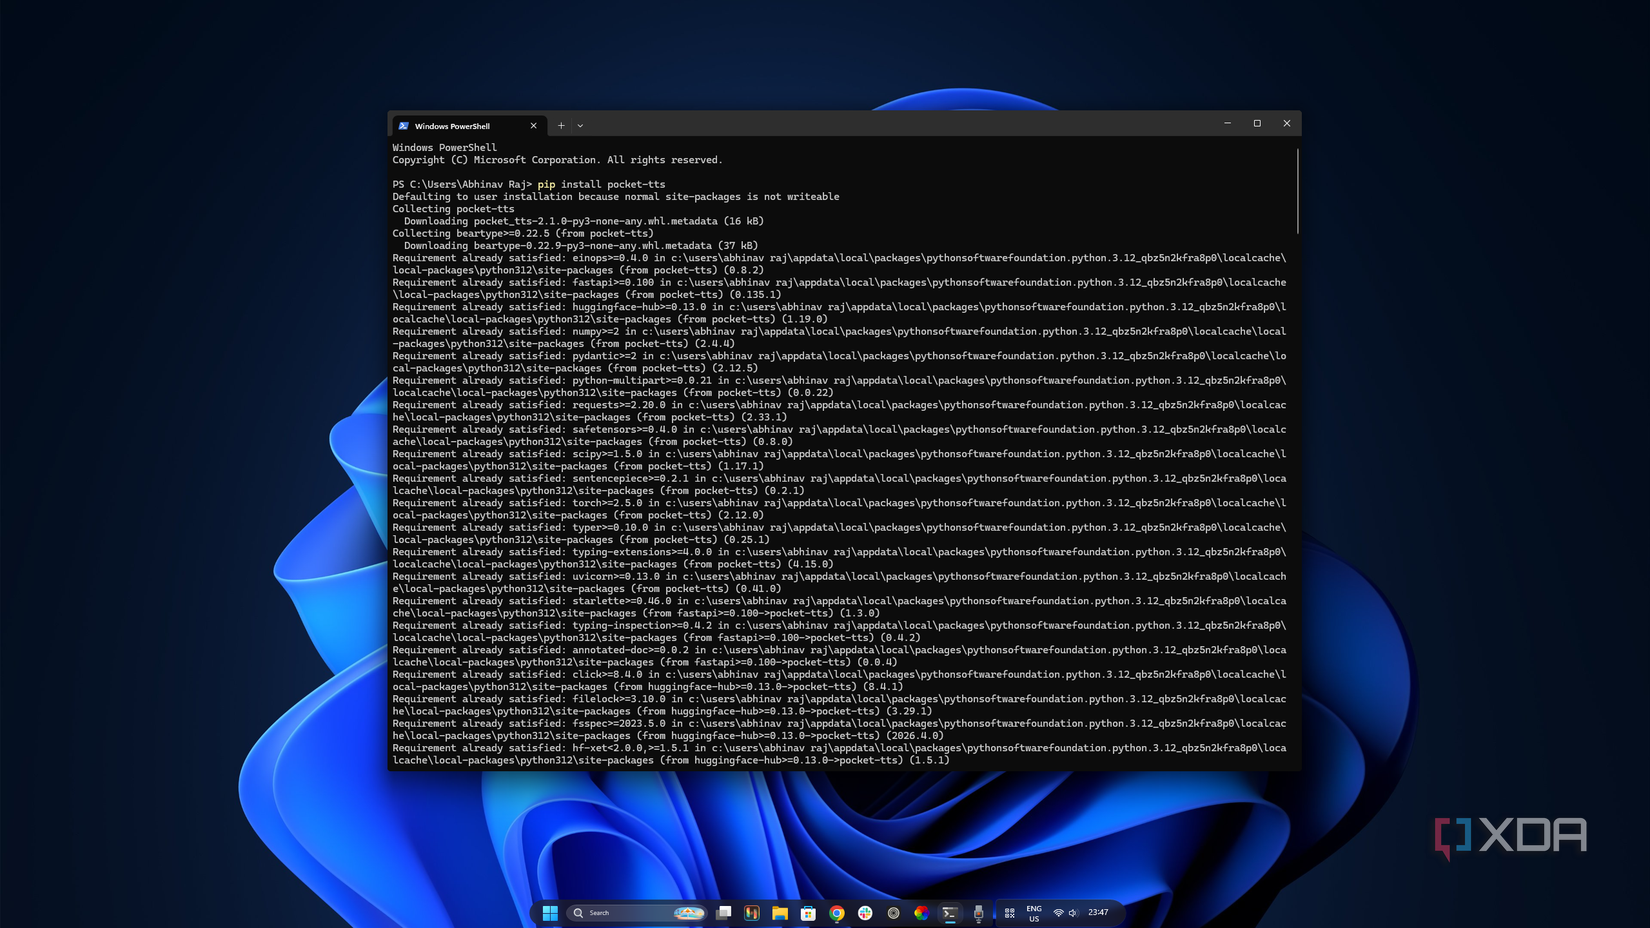Screen dimensions: 1650x928
Task: Launch Microsoft Store from taskbar
Action: click(808, 913)
